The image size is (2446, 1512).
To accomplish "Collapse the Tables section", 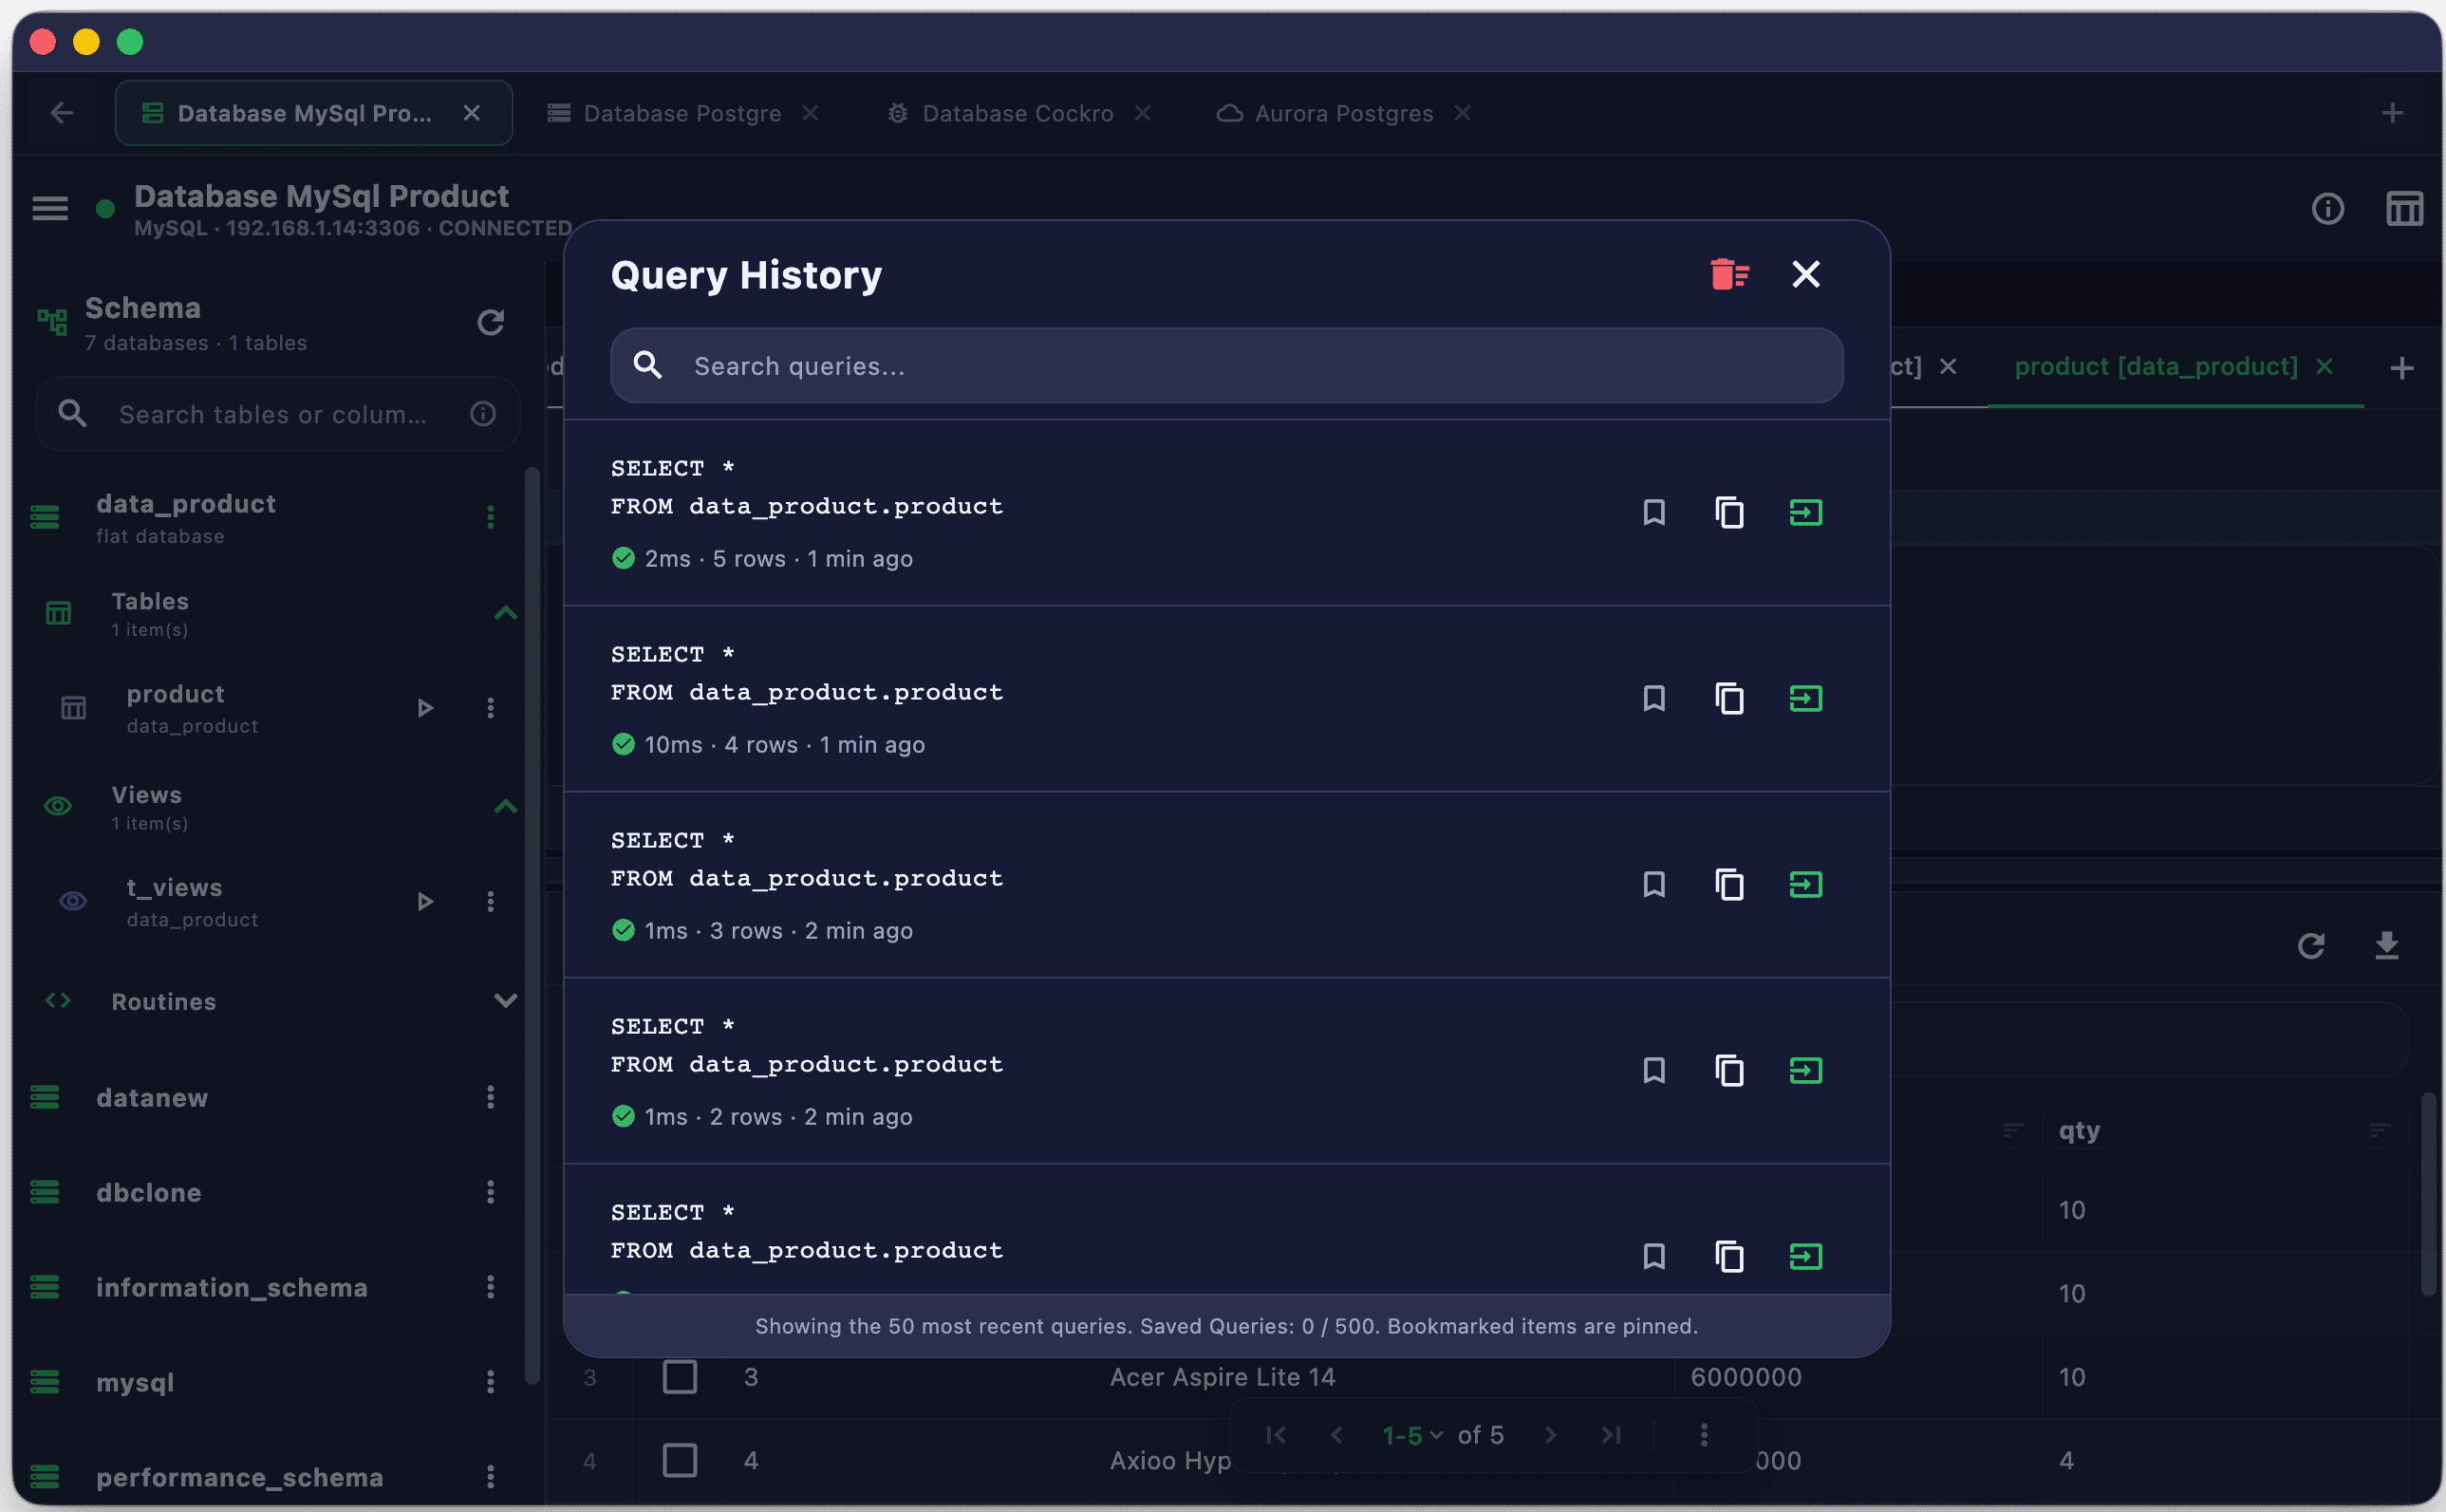I will pyautogui.click(x=505, y=613).
